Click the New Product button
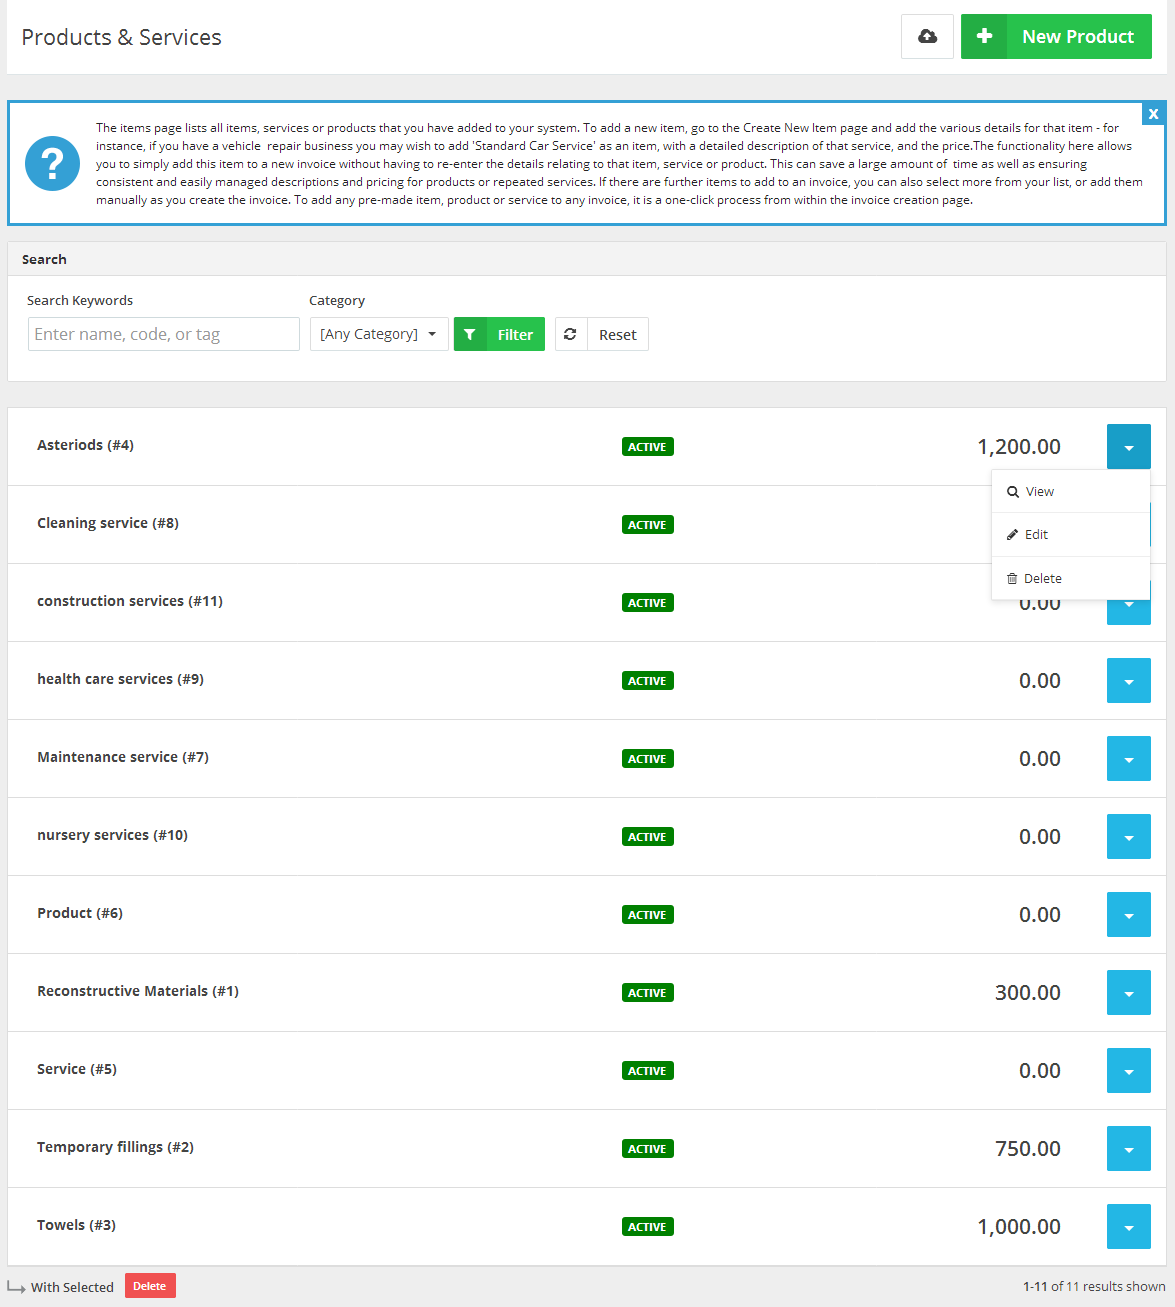This screenshot has height=1307, width=1175. pyautogui.click(x=1056, y=37)
